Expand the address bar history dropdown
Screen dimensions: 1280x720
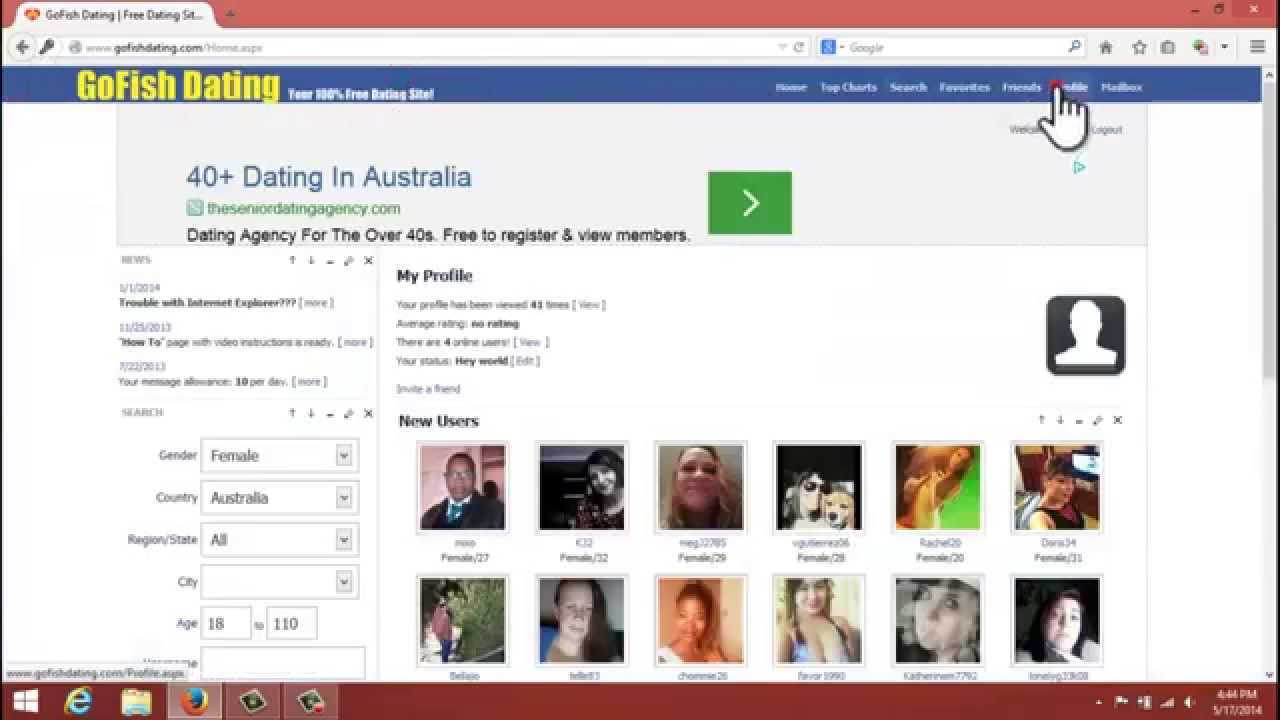coord(783,47)
